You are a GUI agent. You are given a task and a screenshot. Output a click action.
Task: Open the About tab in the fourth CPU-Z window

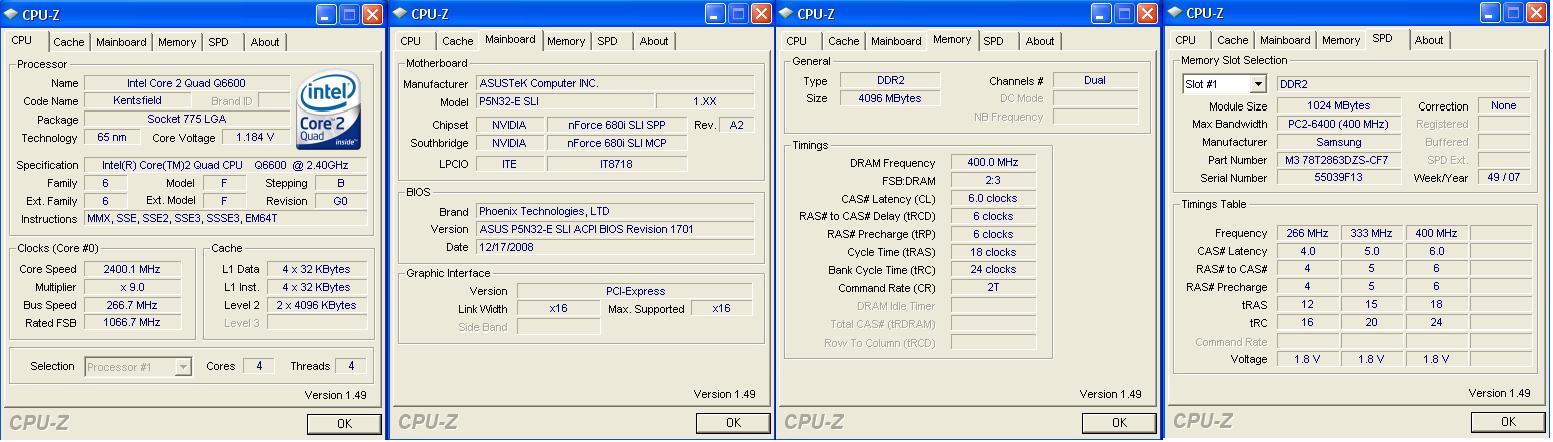pyautogui.click(x=1429, y=40)
